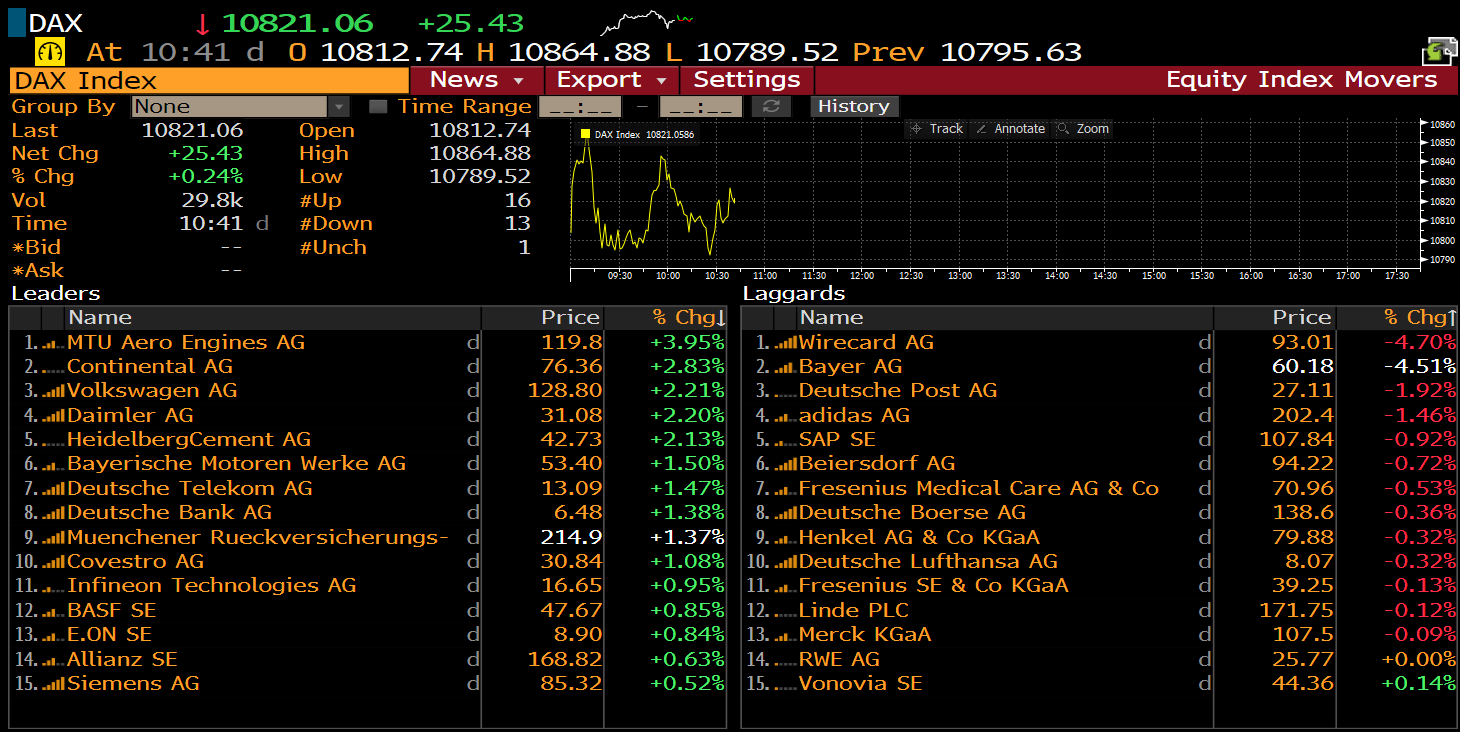Click the bar icon beside Siemens AG
Screen dimensions: 1460x732
point(52,684)
